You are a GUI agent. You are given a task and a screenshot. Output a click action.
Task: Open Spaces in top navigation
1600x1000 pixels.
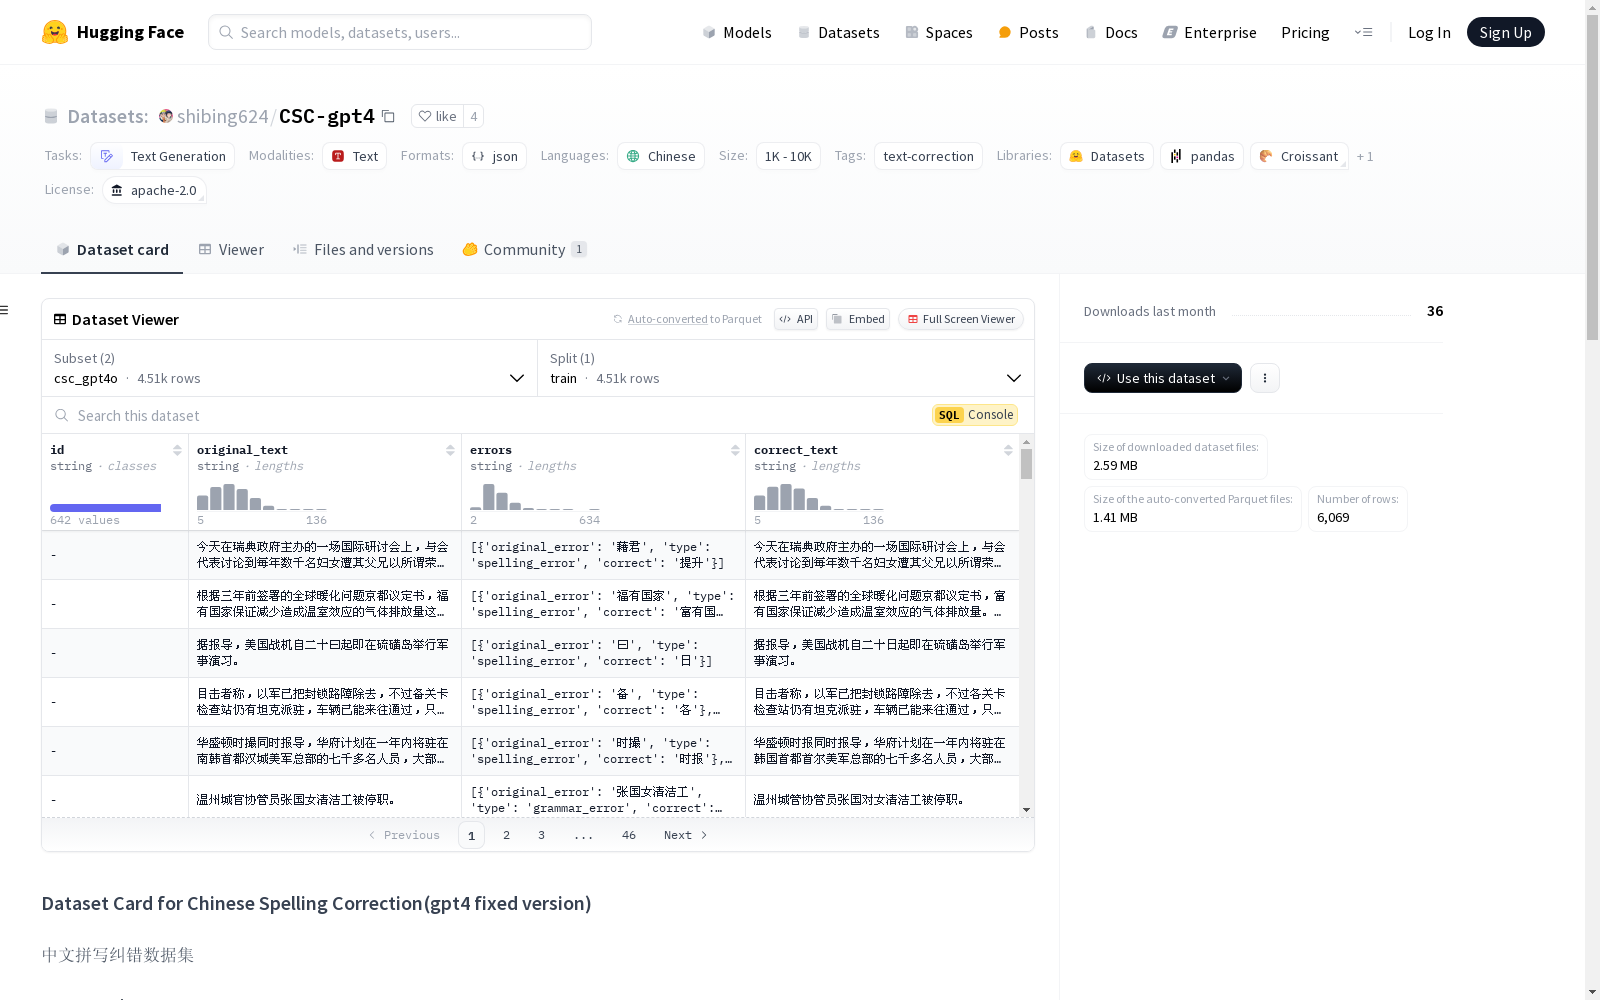tap(938, 32)
